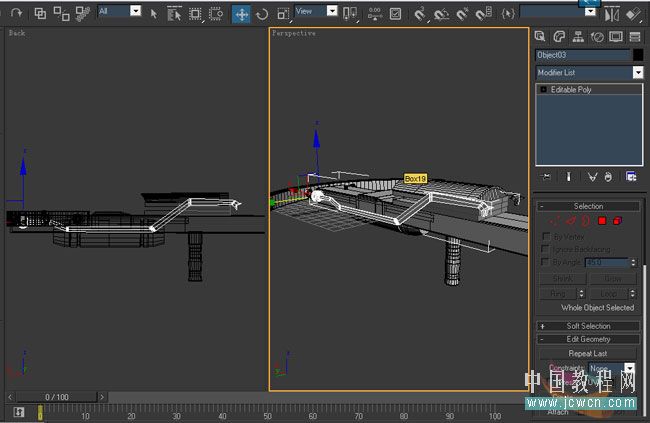Image resolution: width=650 pixels, height=423 pixels.
Task: Activate the Select and Scale tool
Action: [x=283, y=15]
